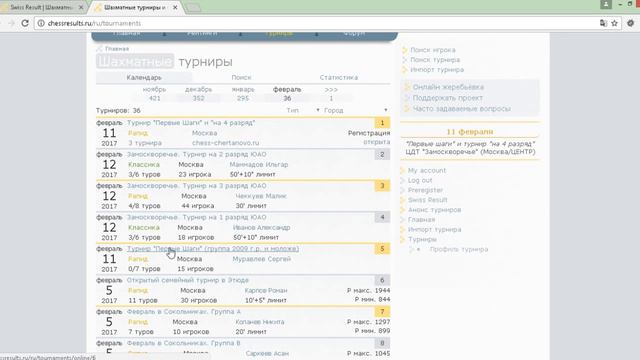Open Поддержать проект link

click(448, 98)
